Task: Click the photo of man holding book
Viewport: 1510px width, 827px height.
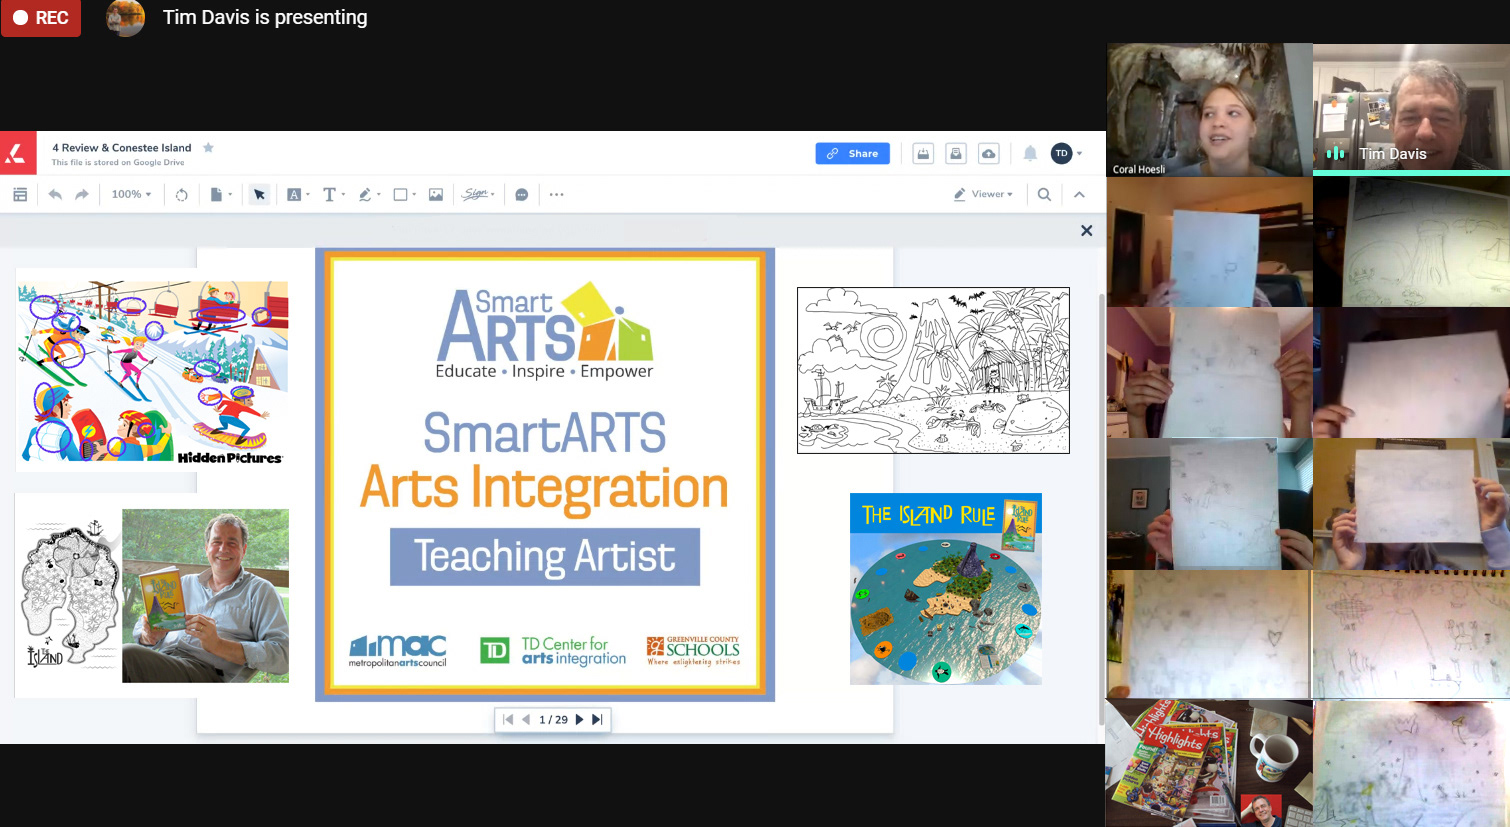Action: coord(205,596)
